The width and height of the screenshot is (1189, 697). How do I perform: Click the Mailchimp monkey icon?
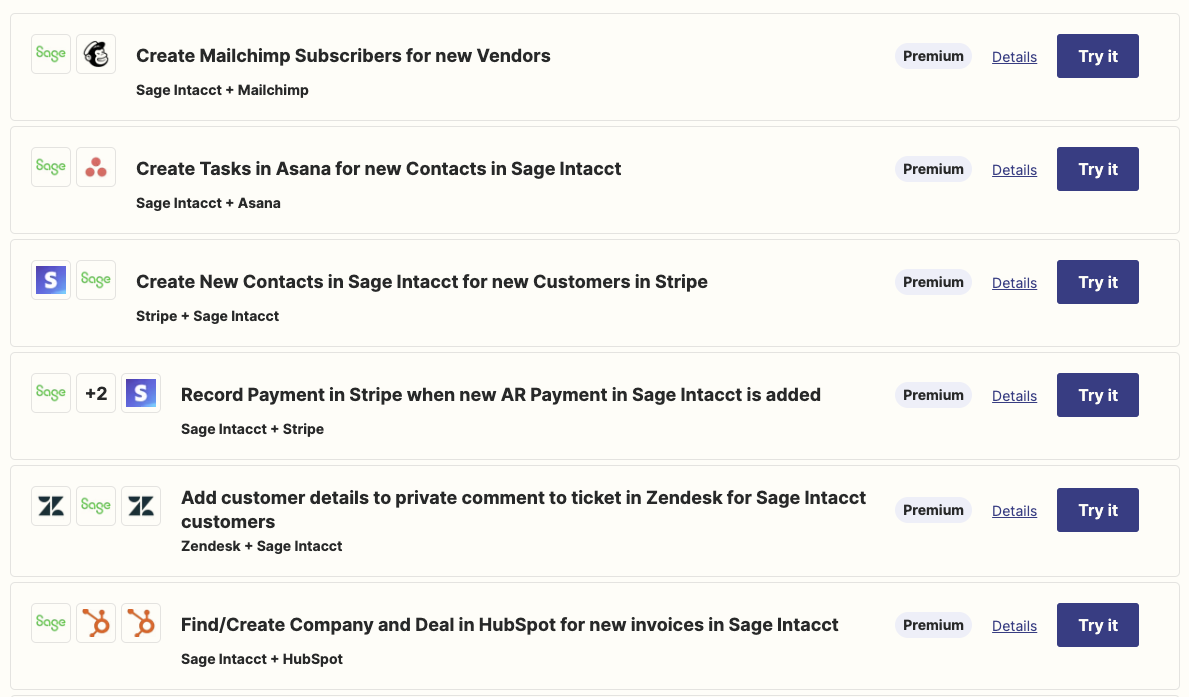tap(96, 54)
